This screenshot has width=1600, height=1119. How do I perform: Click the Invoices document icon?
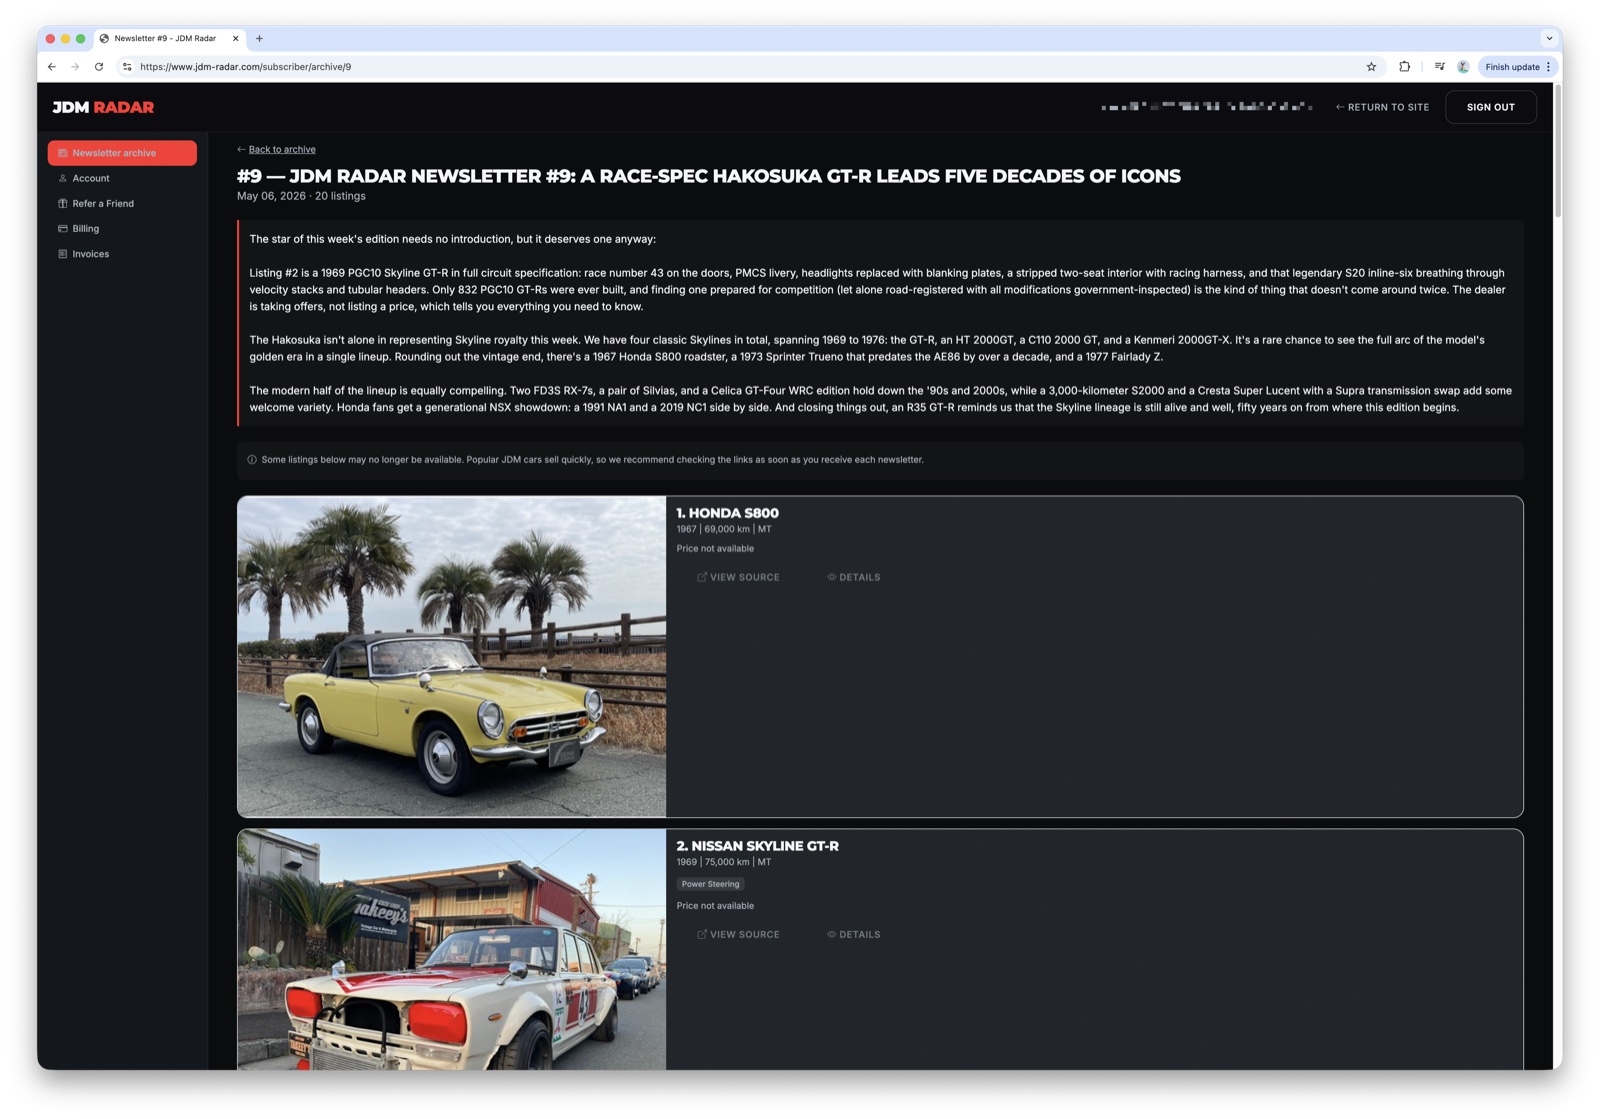pyautogui.click(x=62, y=254)
